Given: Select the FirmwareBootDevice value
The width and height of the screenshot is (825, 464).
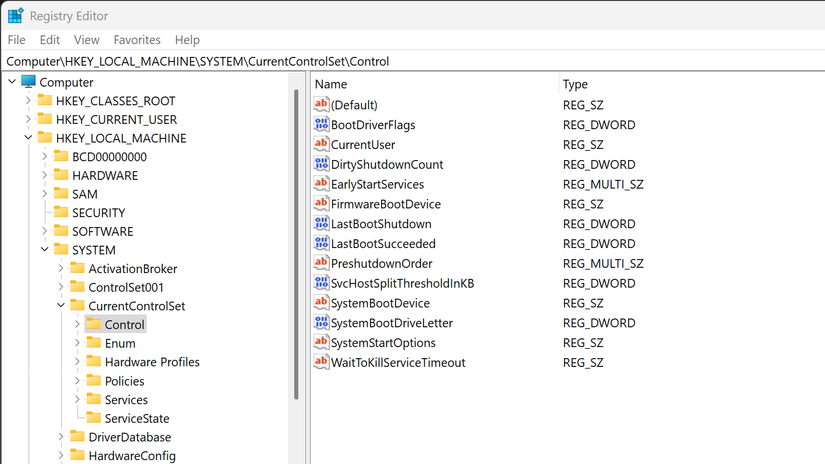Looking at the screenshot, I should 386,204.
